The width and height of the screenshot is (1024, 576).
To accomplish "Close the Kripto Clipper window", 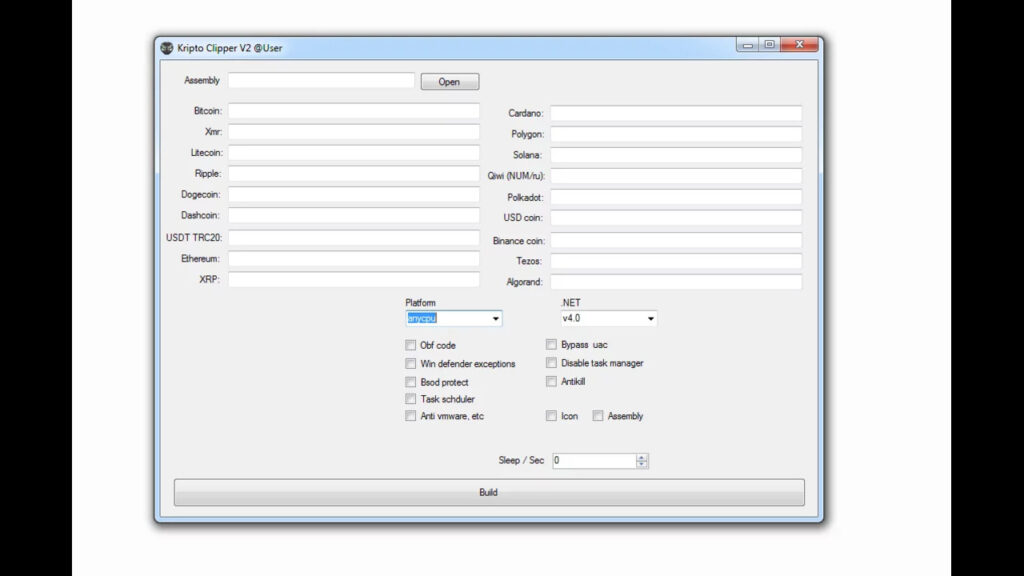I will click(799, 44).
